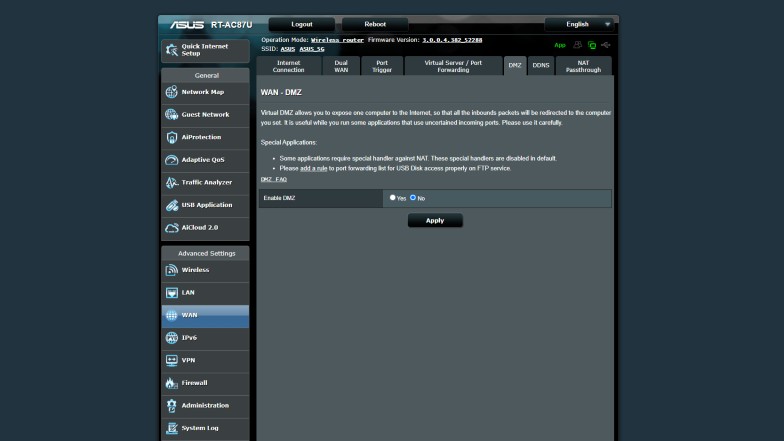Click the Wireless router operation mode link

[337, 40]
